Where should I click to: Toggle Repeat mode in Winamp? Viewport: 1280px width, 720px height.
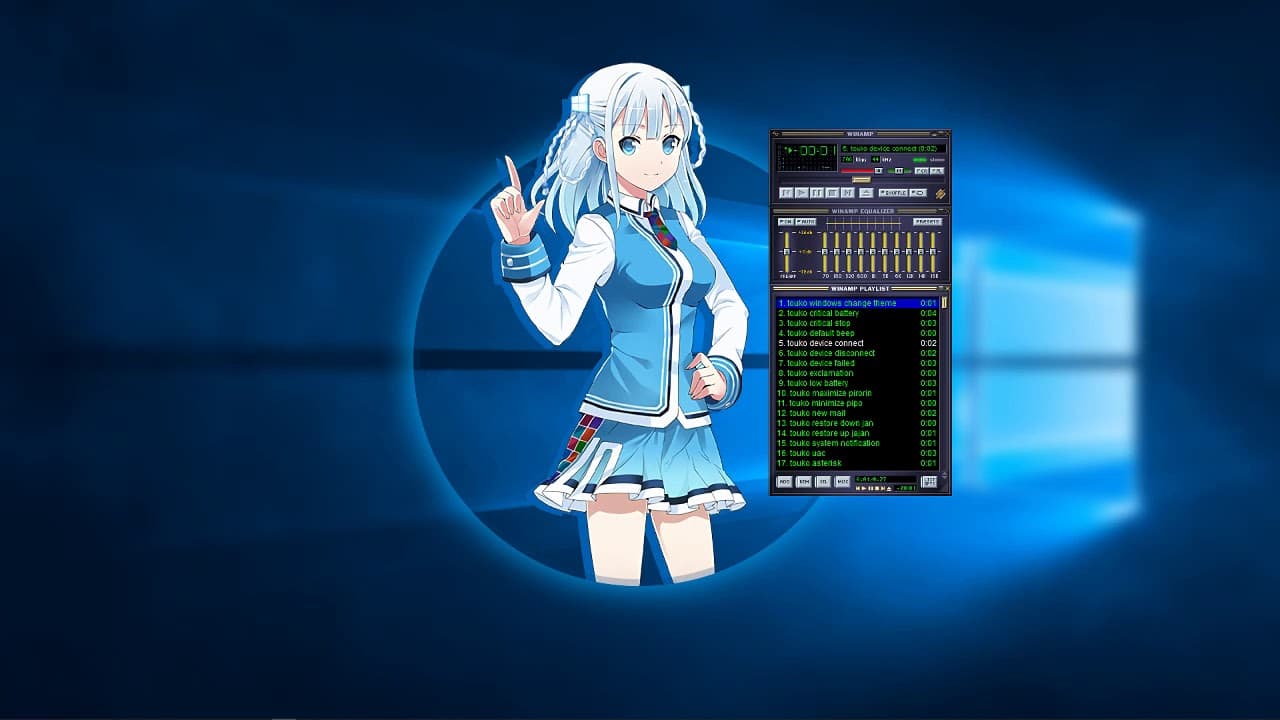(x=918, y=193)
